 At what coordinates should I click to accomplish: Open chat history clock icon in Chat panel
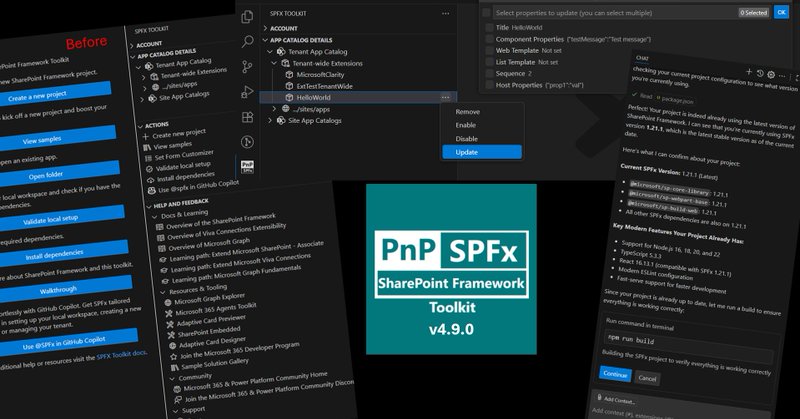click(x=760, y=73)
